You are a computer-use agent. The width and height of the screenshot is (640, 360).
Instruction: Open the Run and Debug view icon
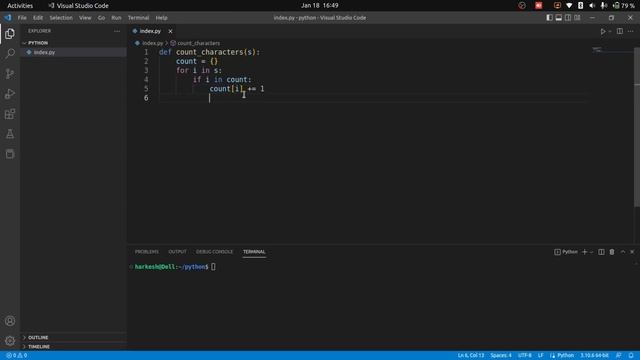[10, 93]
